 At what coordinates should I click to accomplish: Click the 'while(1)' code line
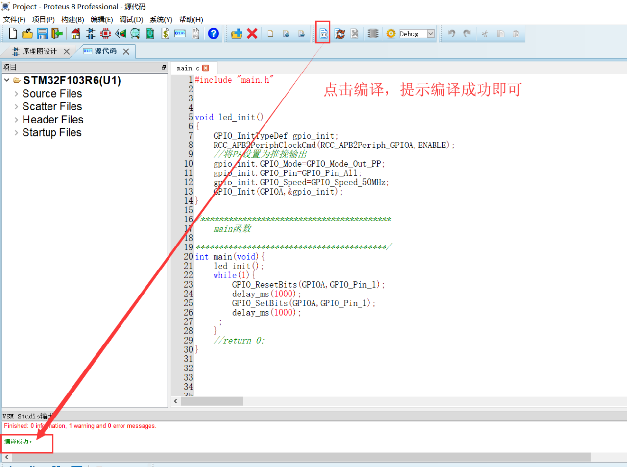click(234, 275)
